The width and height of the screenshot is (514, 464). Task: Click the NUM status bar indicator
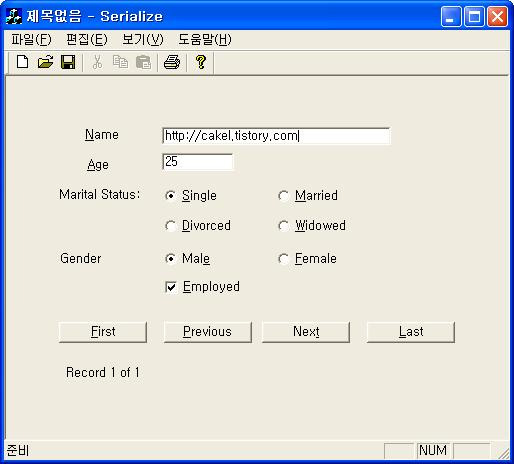click(433, 450)
